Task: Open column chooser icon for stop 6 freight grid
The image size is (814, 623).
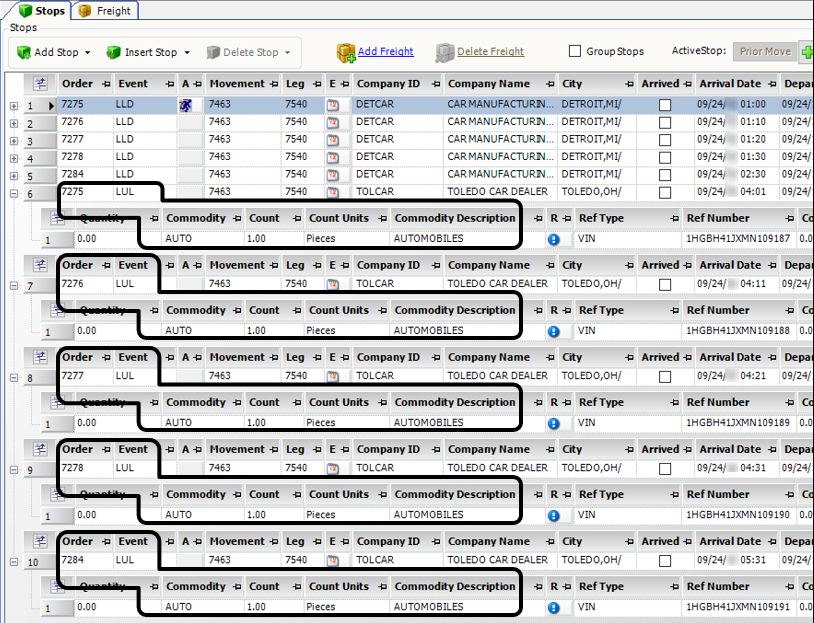Action: (57, 219)
